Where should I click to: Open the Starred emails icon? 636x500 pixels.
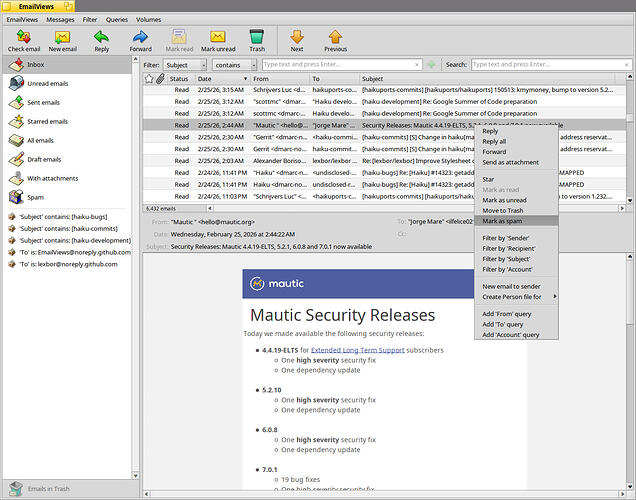tap(16, 121)
